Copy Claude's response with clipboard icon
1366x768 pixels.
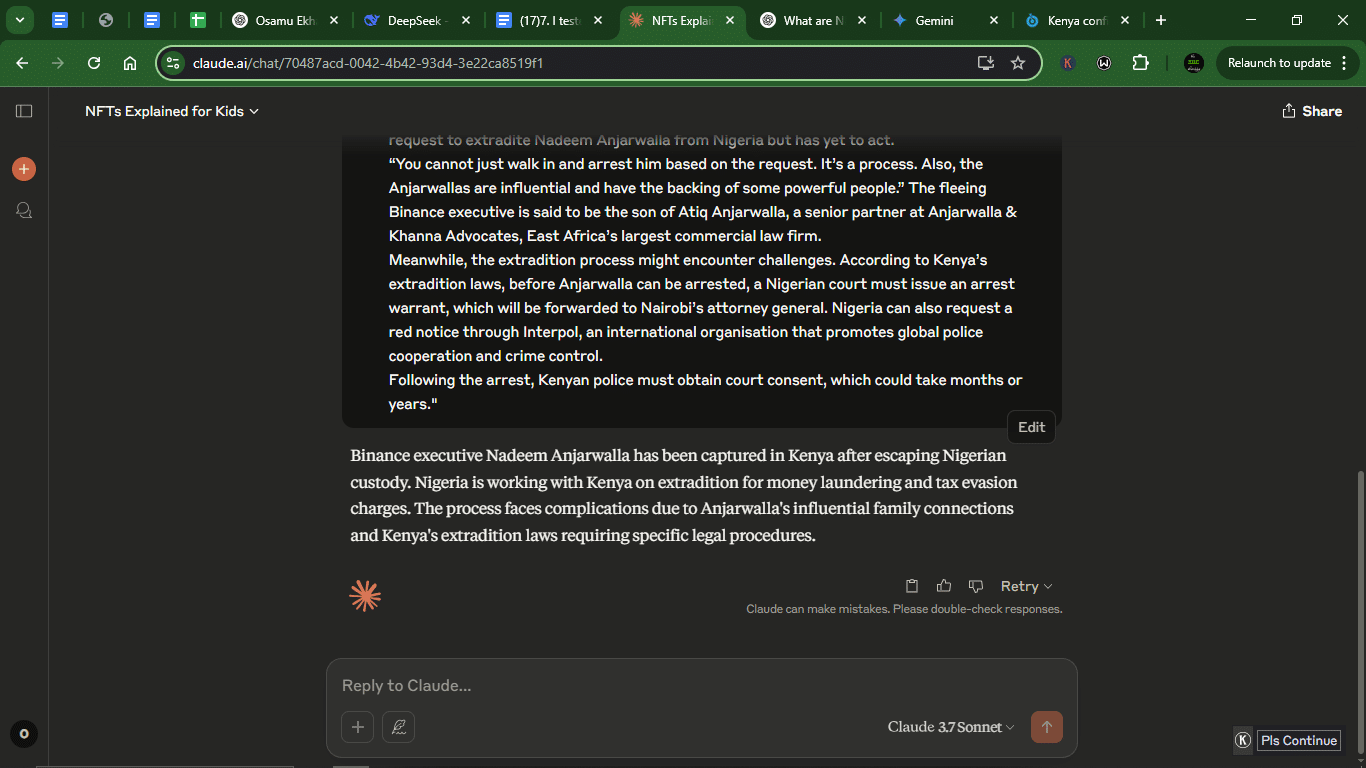(912, 586)
